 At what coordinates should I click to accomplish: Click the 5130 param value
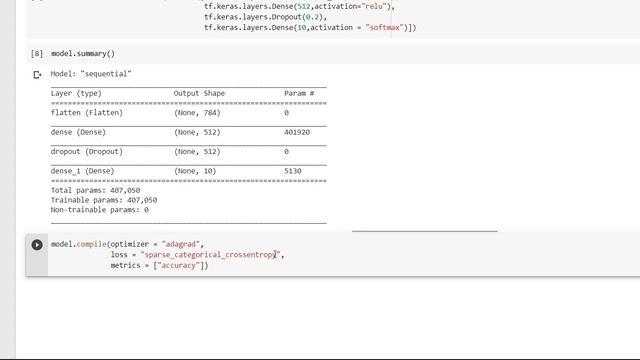pyautogui.click(x=293, y=171)
